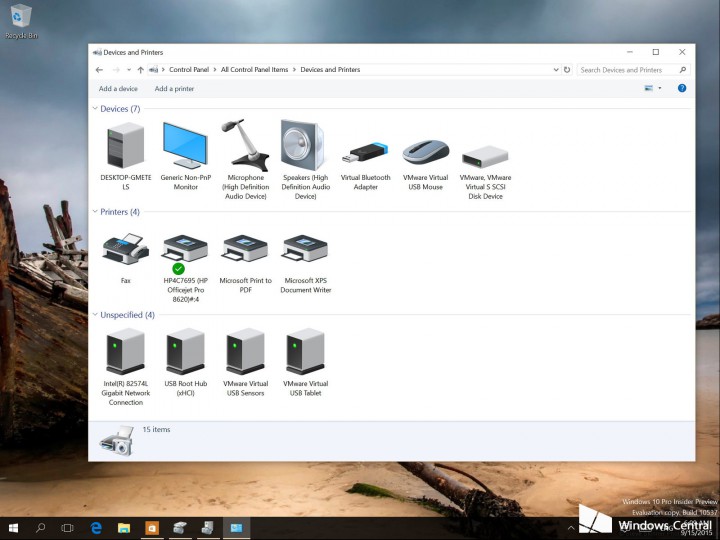Navigate to All Control Panel Items breadcrumb
The width and height of the screenshot is (720, 540).
click(x=254, y=70)
